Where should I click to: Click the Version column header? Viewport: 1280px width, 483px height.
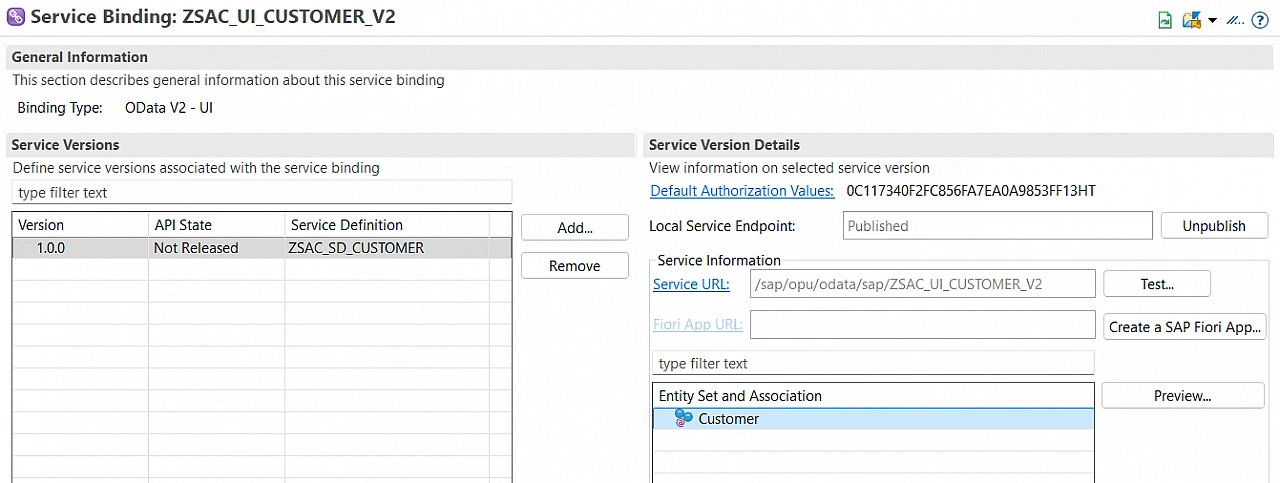(x=81, y=225)
